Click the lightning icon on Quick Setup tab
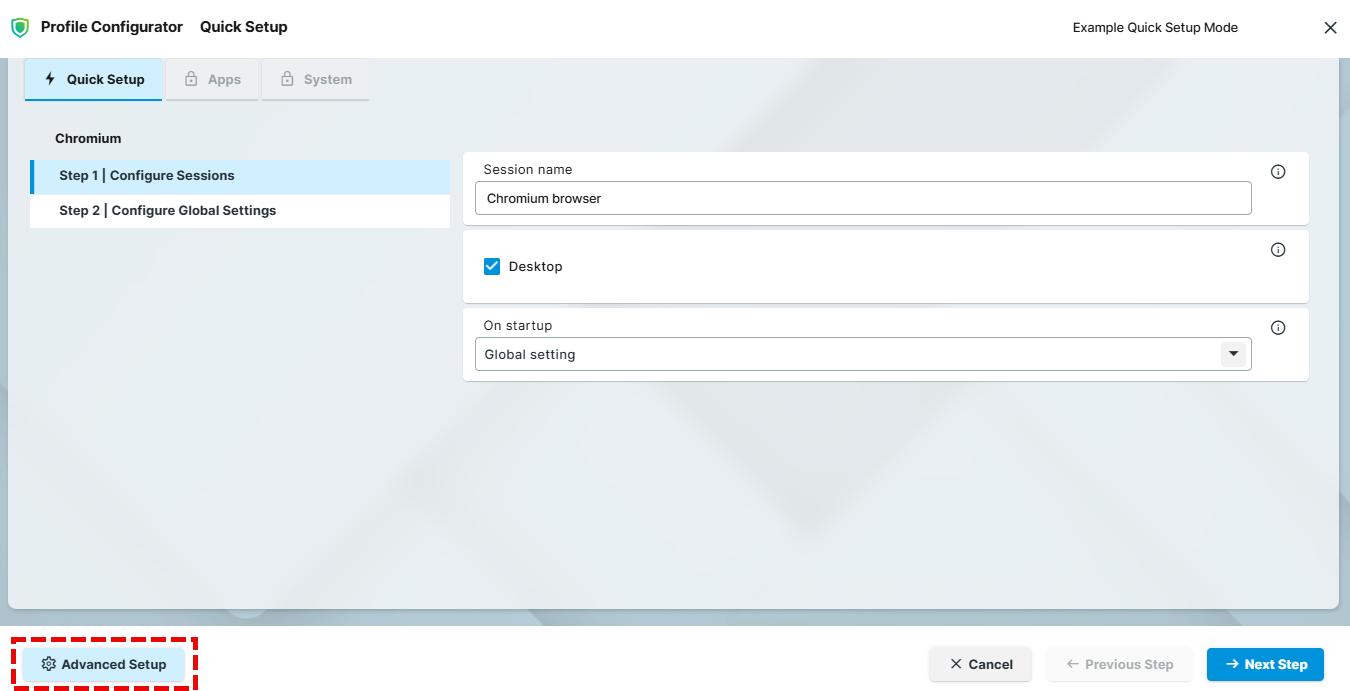1350x691 pixels. [48, 79]
